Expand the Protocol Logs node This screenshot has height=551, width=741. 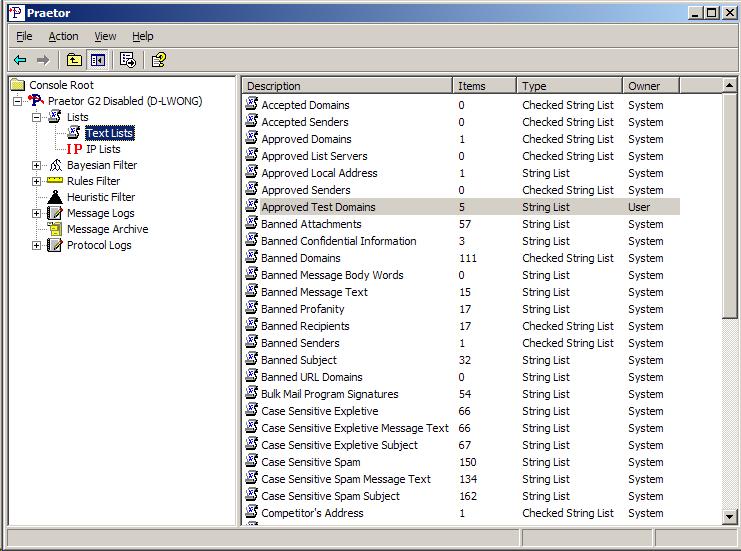click(x=36, y=246)
